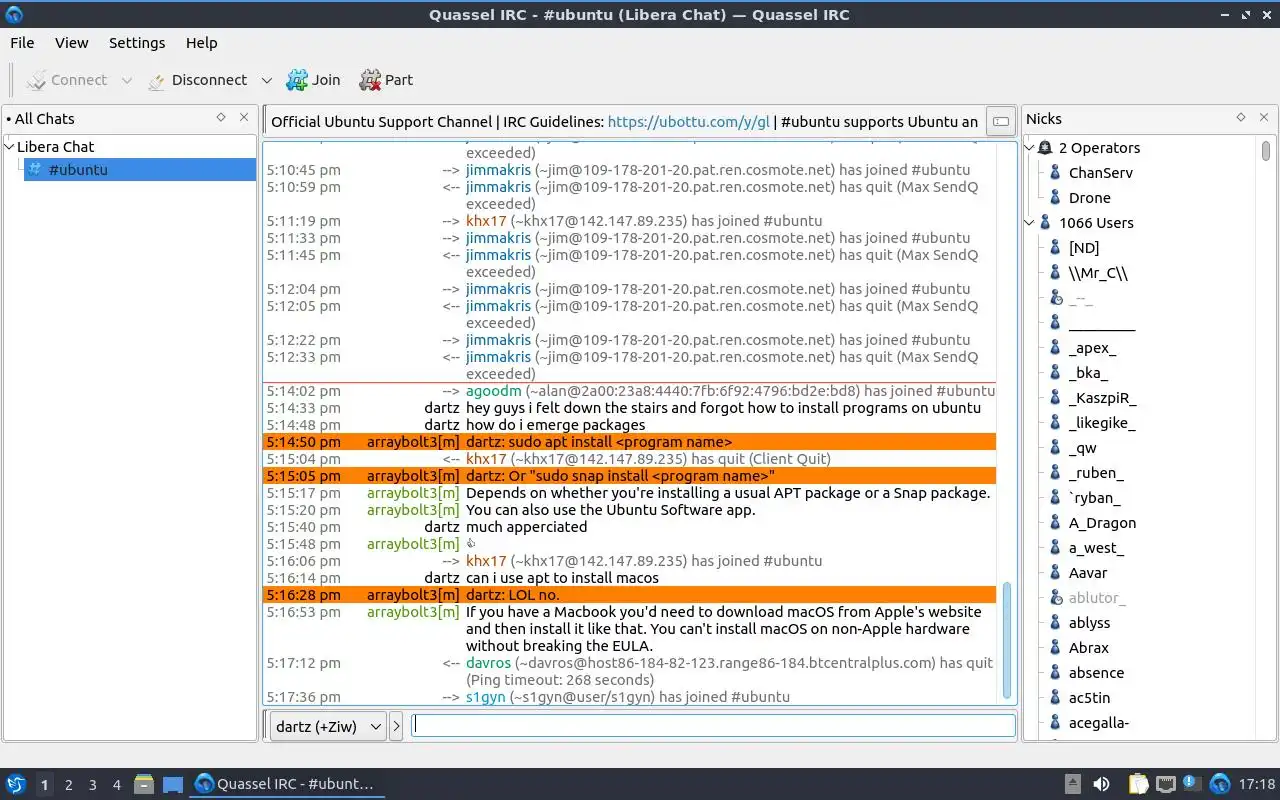Click the Operators group icon
The image size is (1280, 800).
point(1046,148)
